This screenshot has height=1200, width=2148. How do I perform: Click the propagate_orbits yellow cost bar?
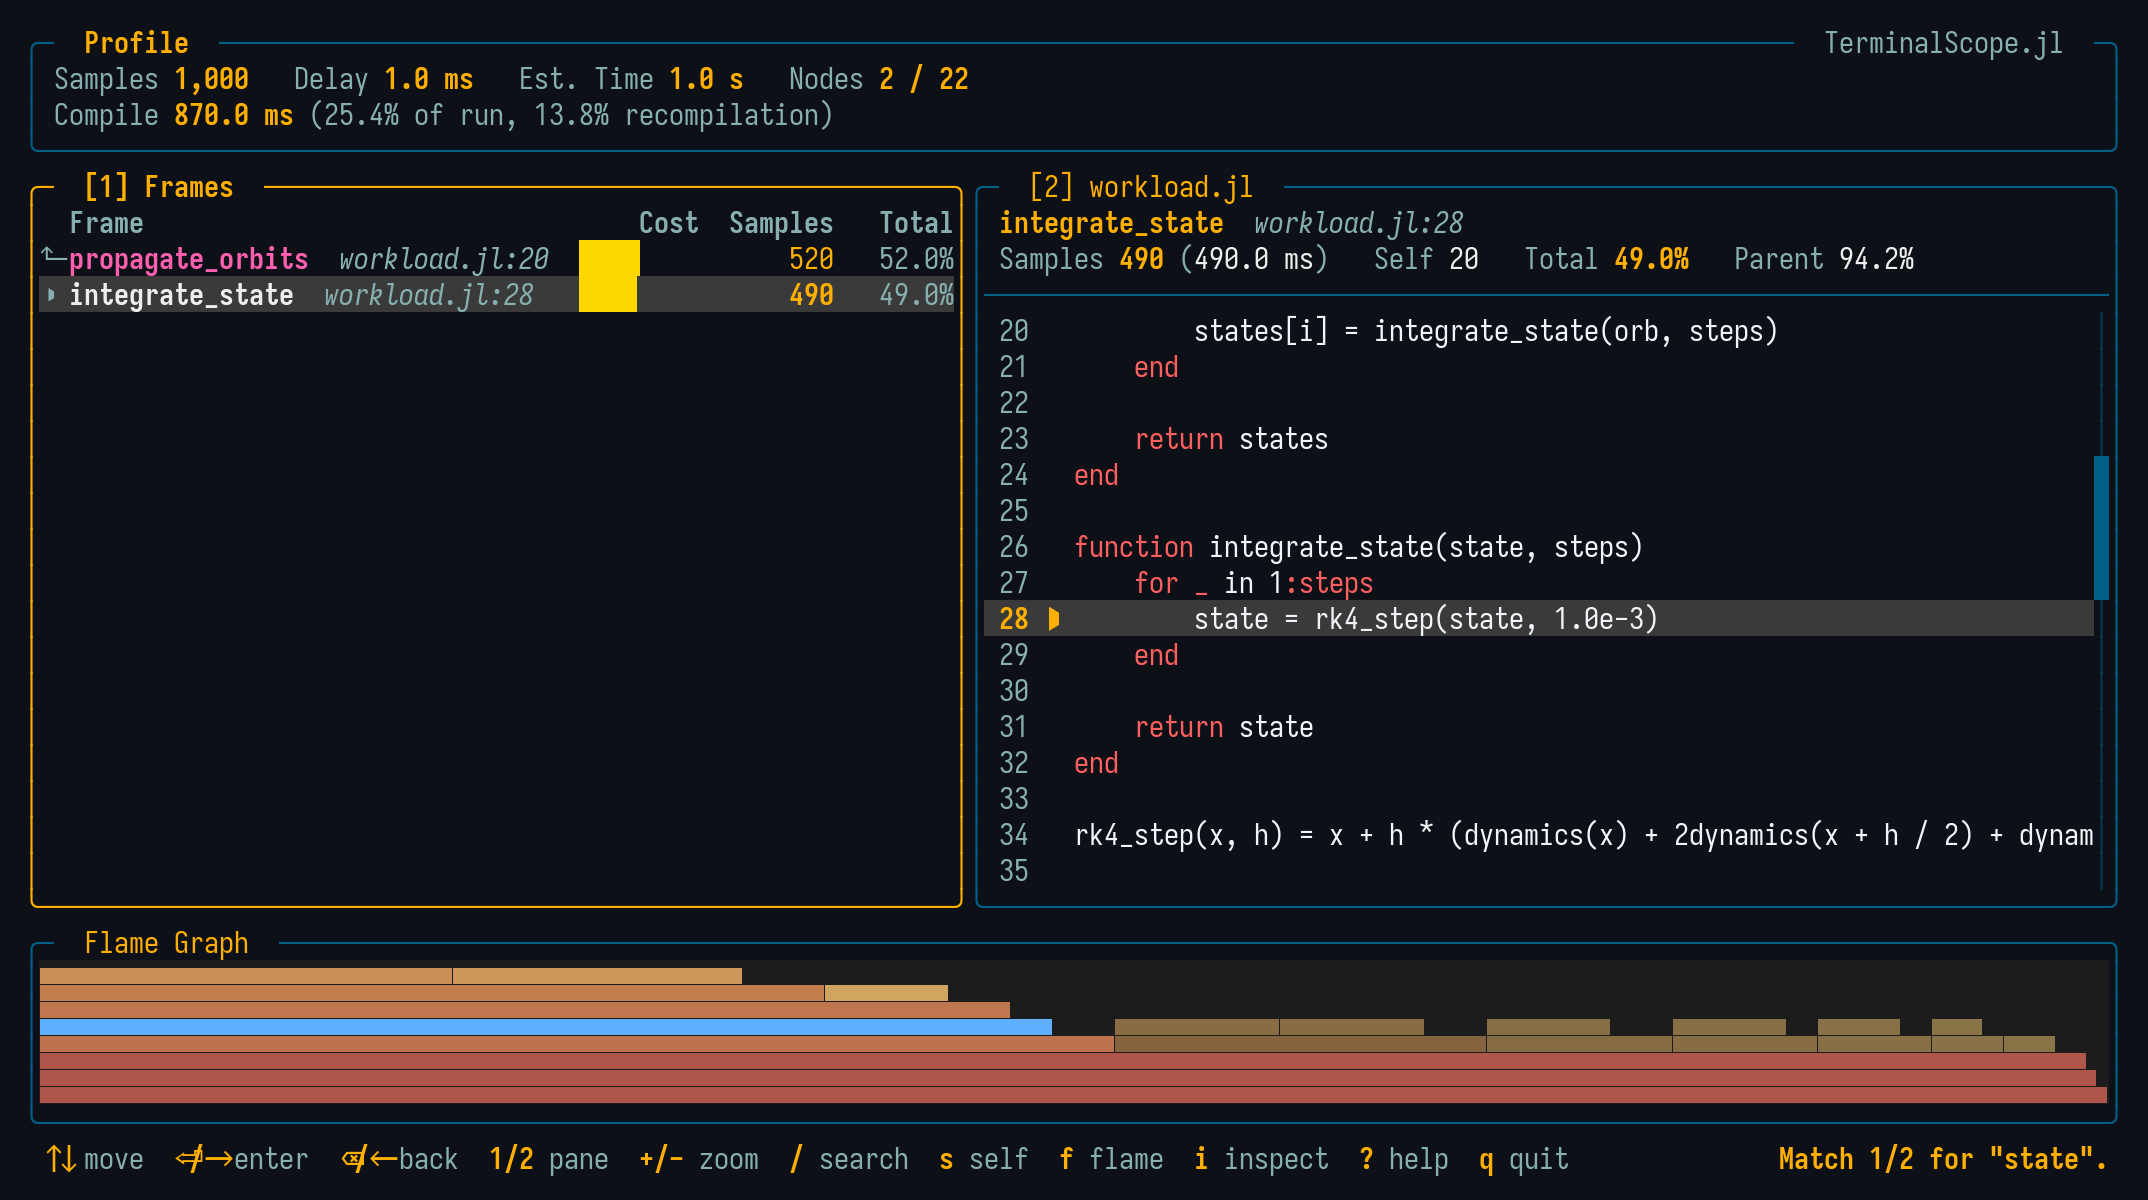[x=609, y=259]
